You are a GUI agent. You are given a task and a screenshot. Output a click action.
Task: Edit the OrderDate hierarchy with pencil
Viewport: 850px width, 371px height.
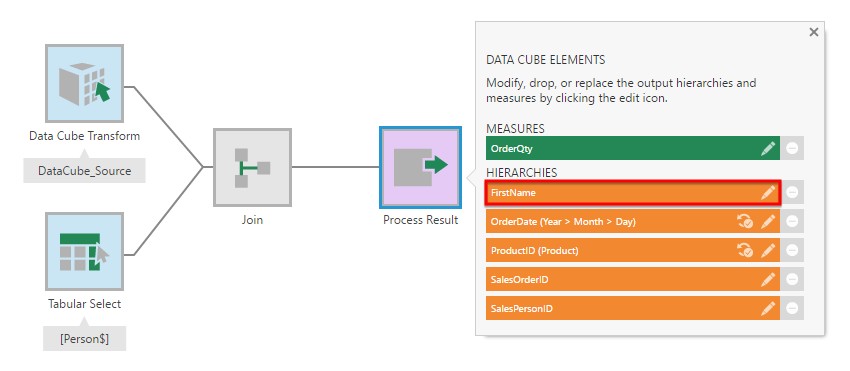coord(768,222)
